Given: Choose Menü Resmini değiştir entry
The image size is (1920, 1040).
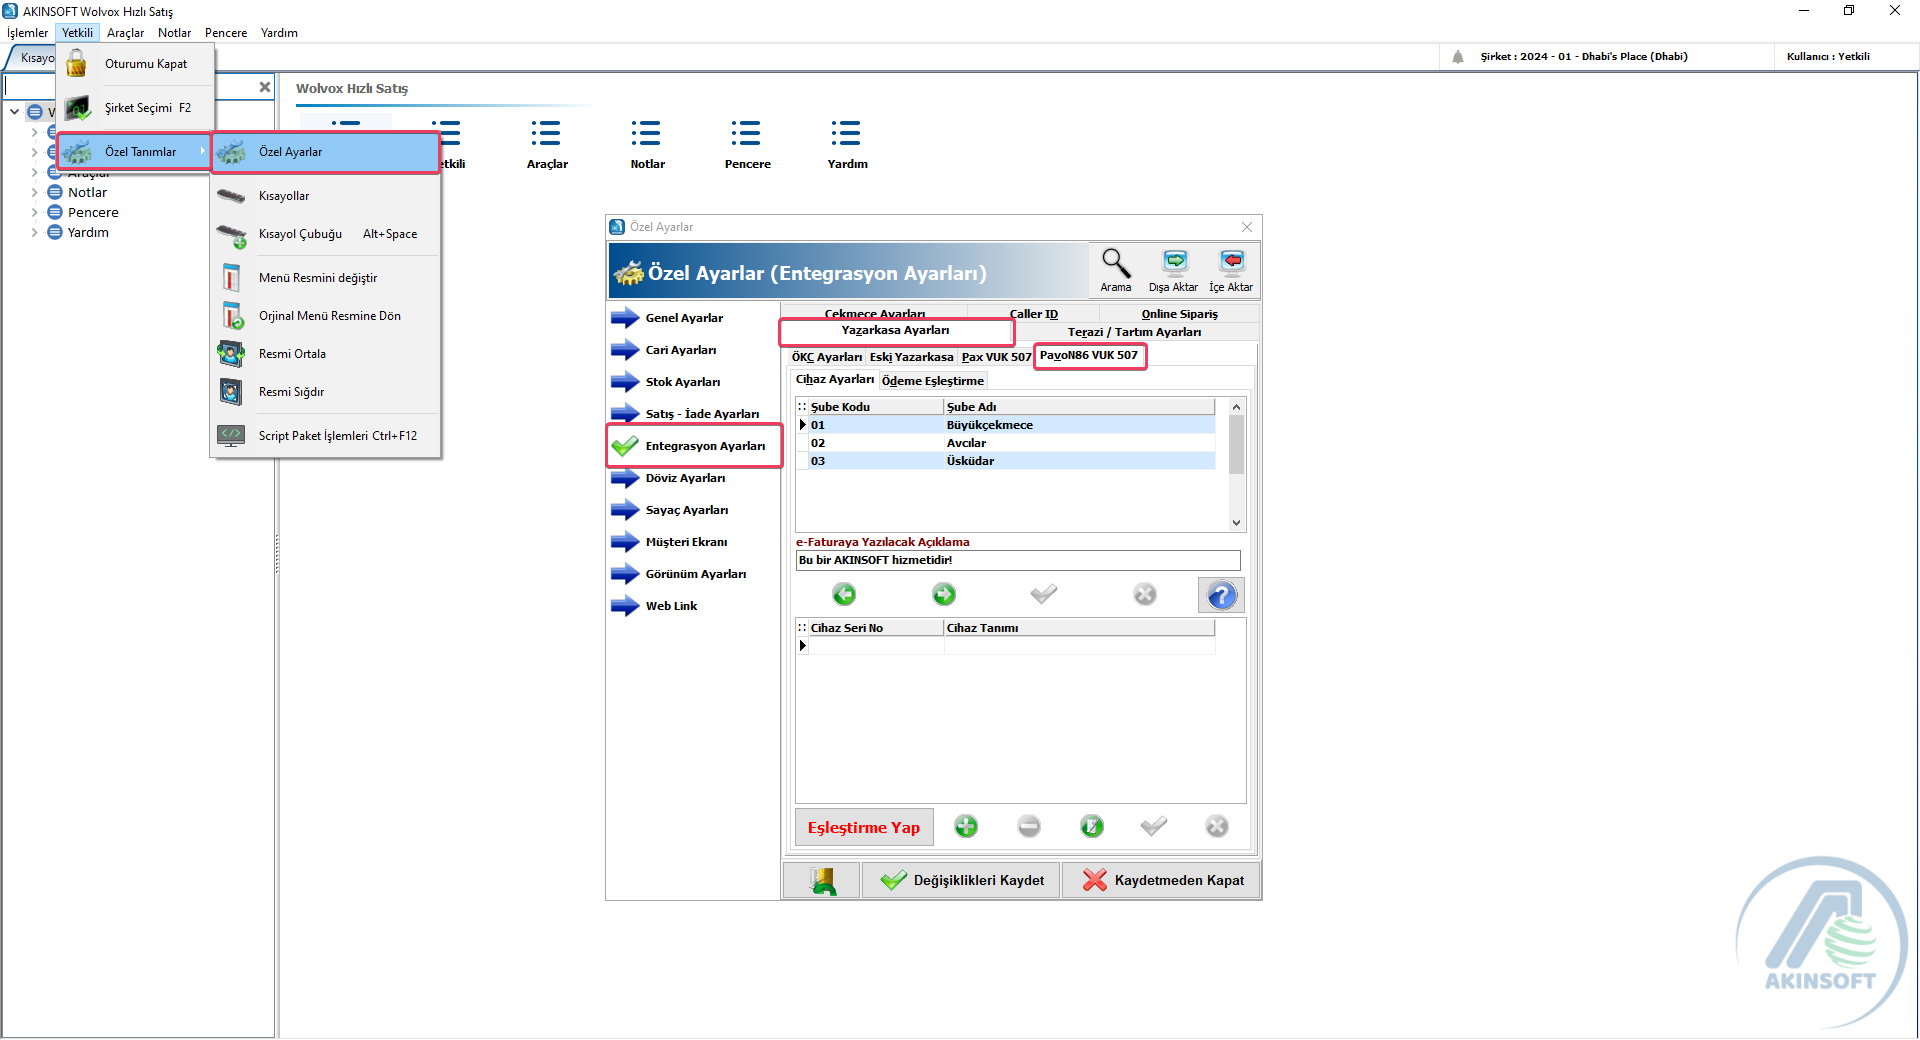Looking at the screenshot, I should coord(326,278).
